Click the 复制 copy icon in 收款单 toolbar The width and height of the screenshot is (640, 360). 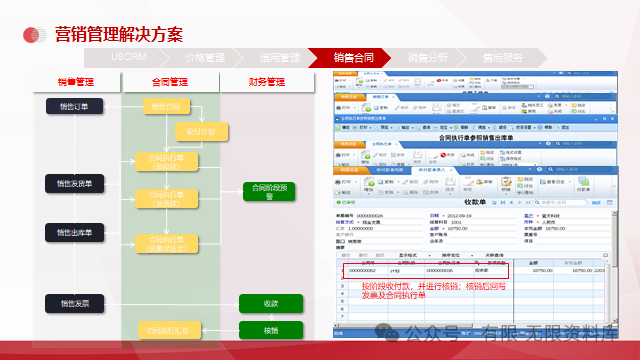tap(380, 182)
